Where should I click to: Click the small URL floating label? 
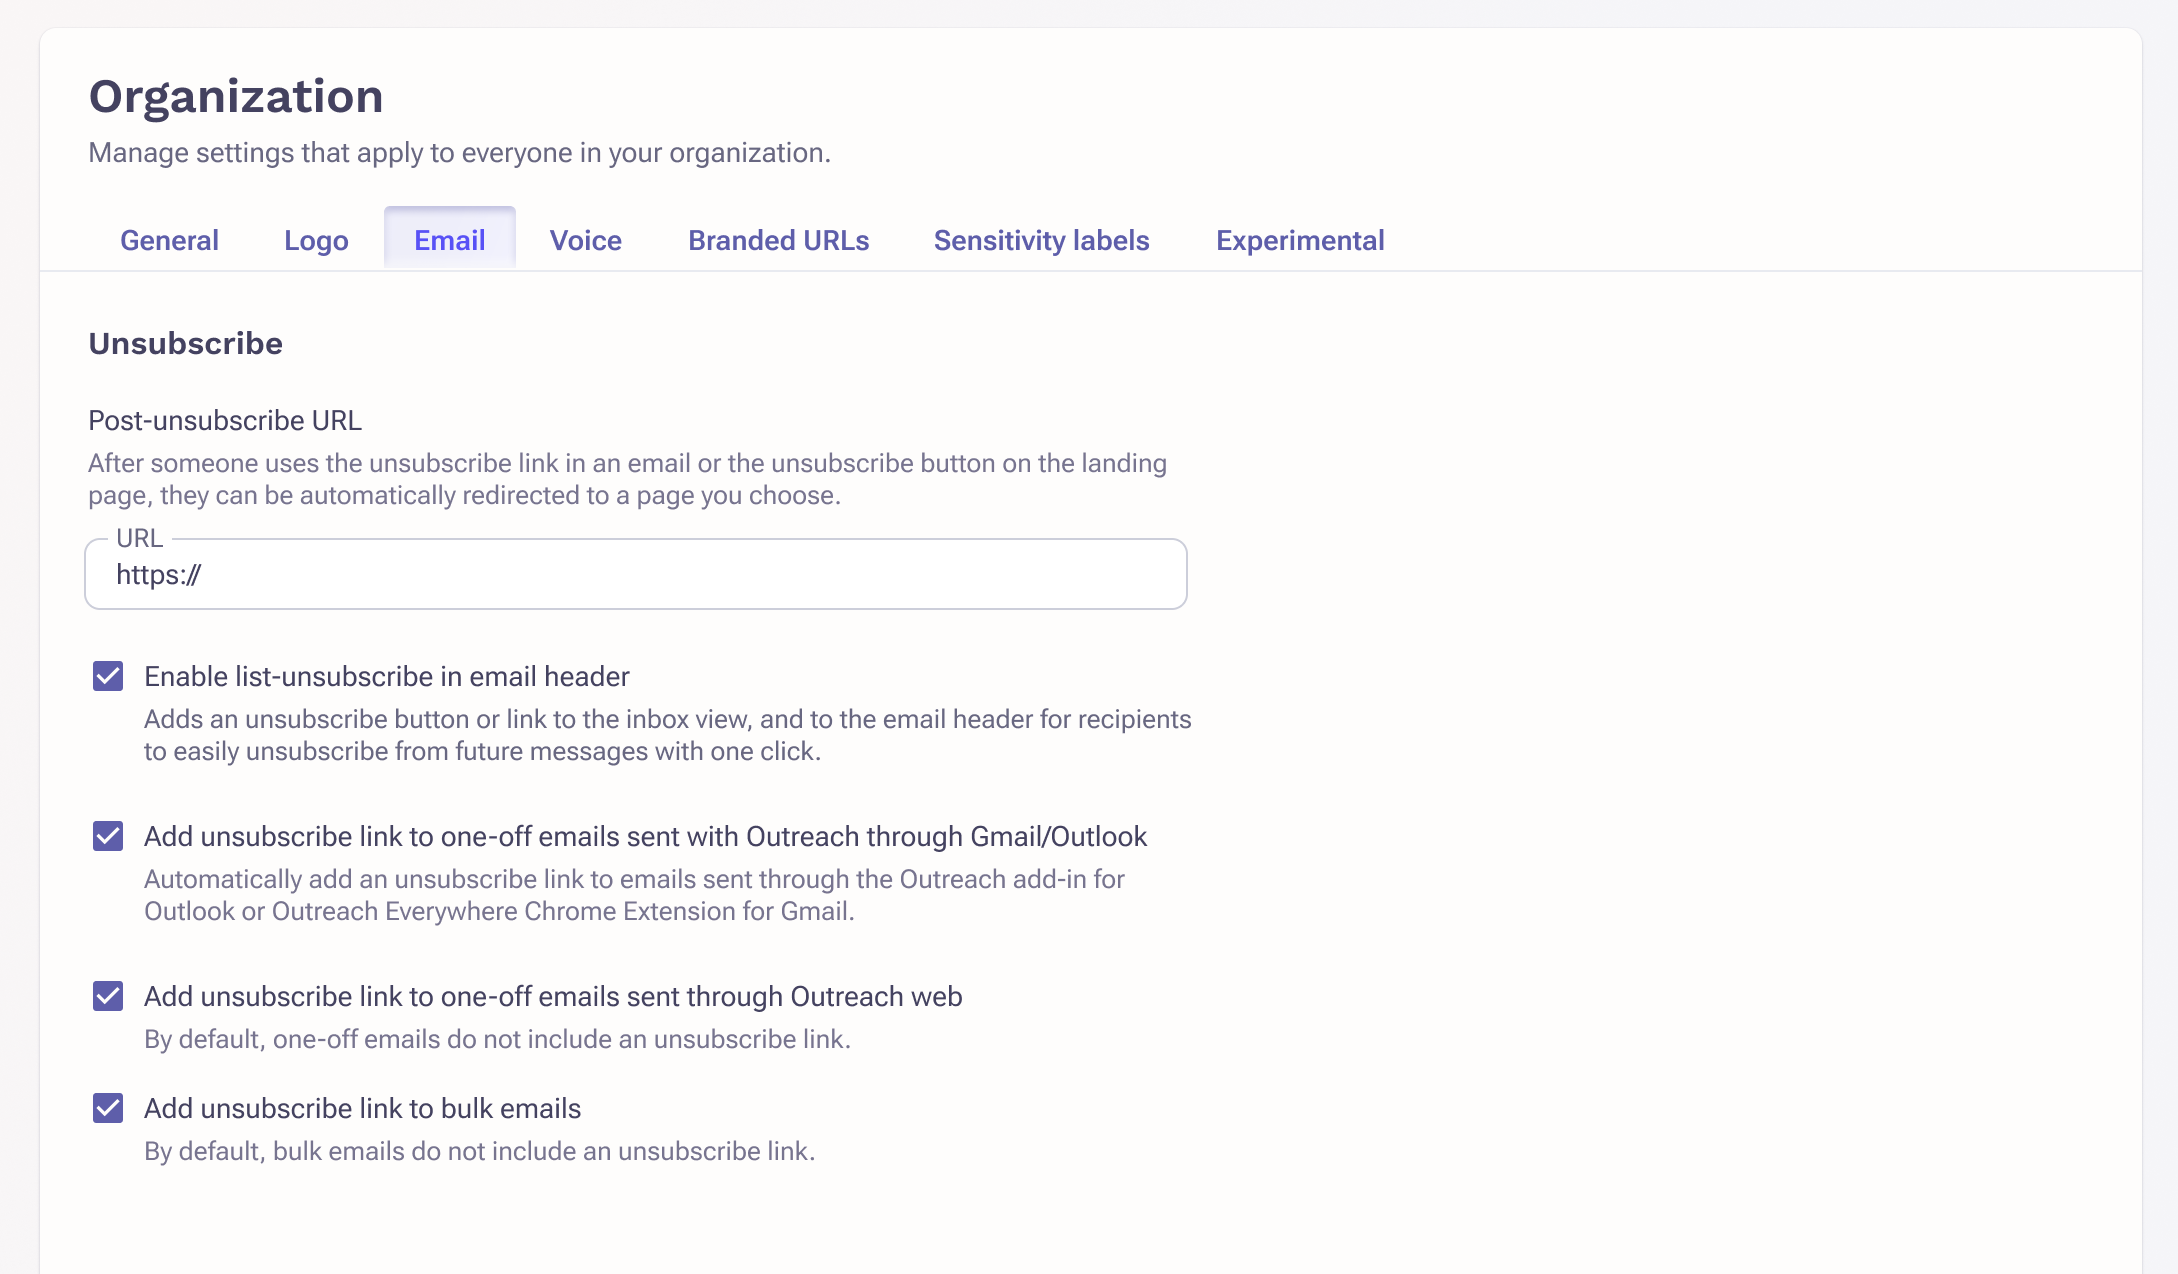coord(139,538)
